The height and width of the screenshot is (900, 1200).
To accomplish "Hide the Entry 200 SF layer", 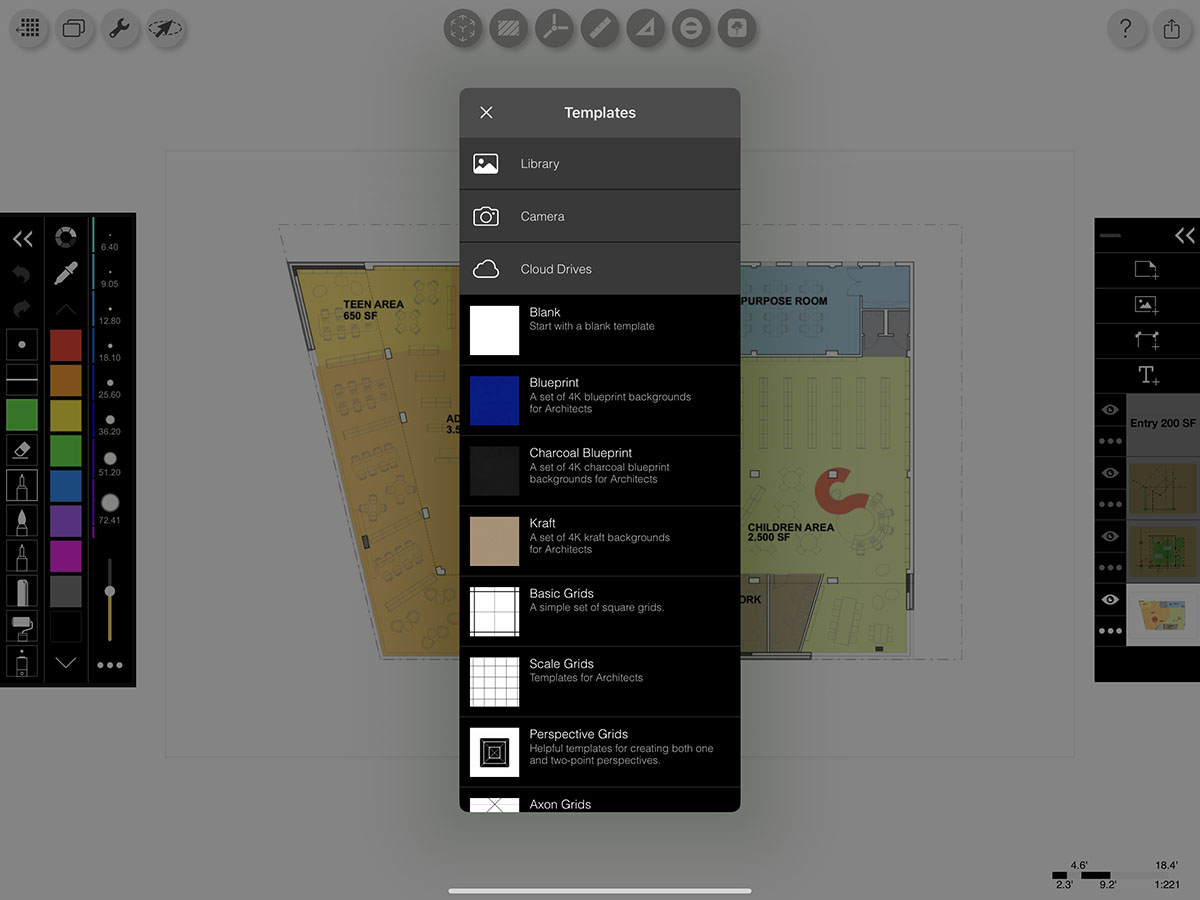I will coord(1110,410).
